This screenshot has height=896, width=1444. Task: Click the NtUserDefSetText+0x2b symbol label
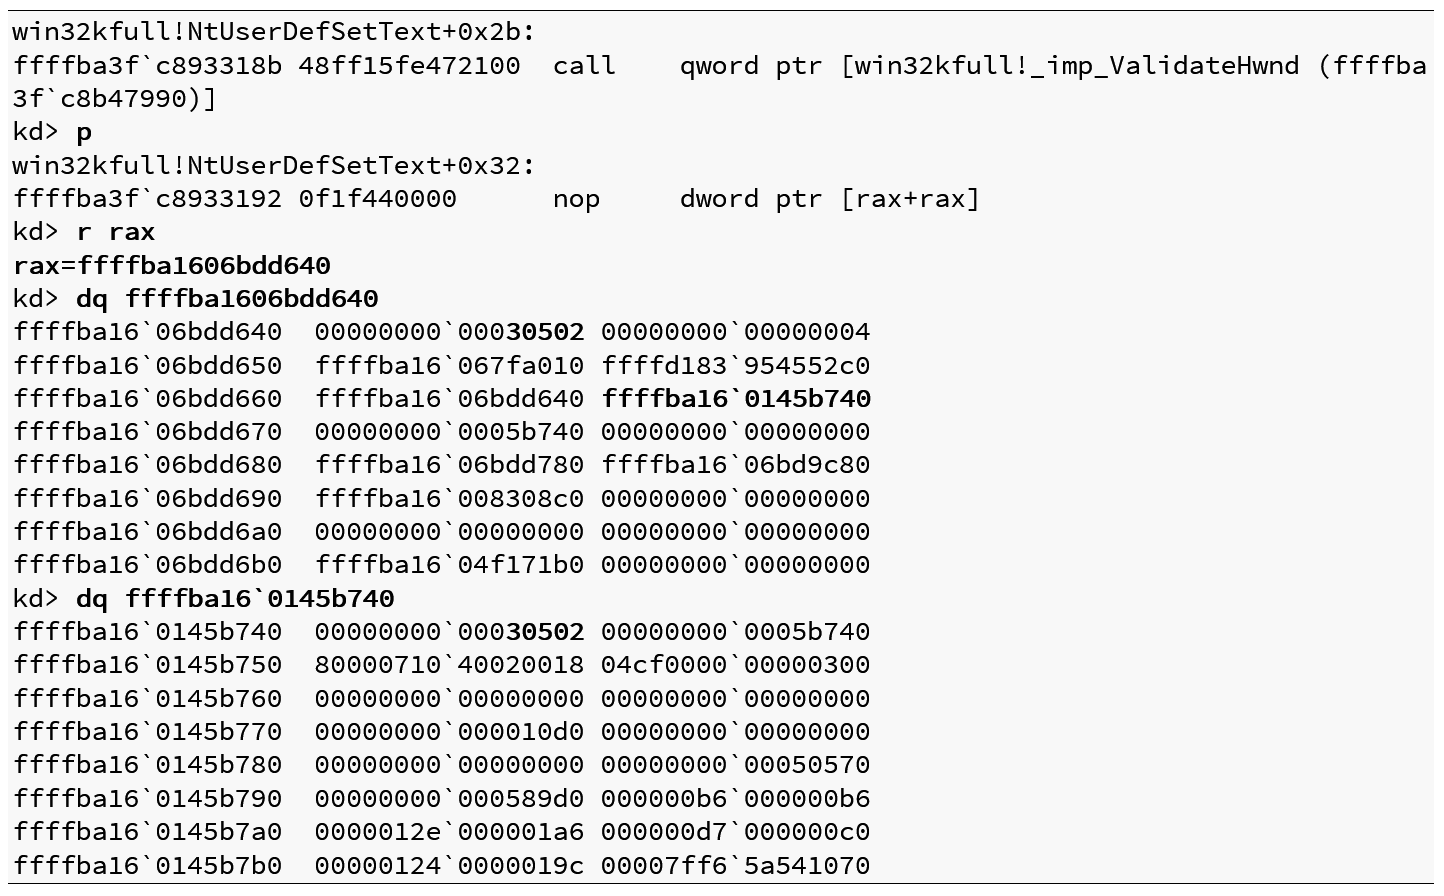click(x=273, y=32)
